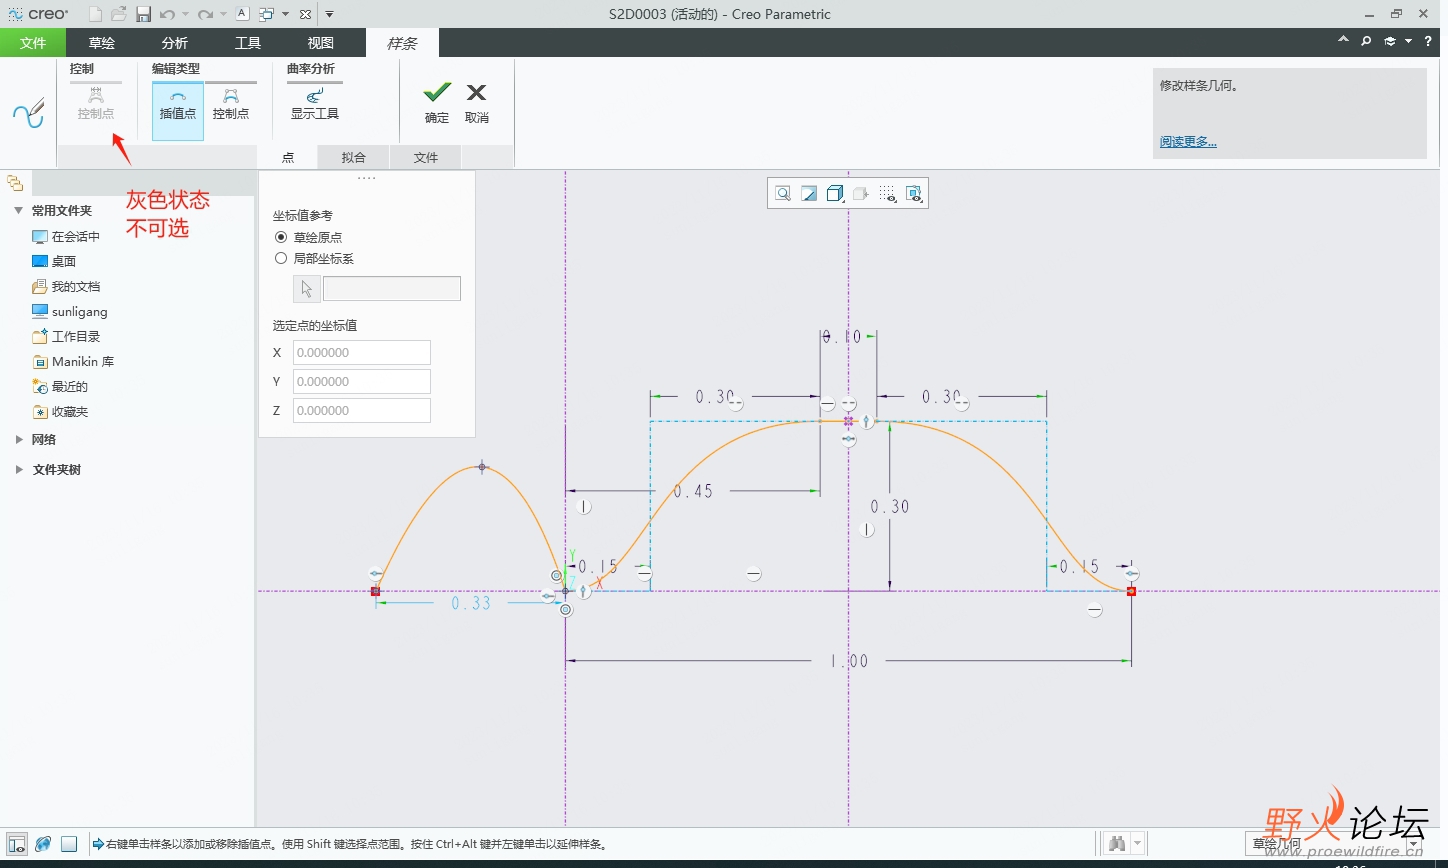
Task: Open the grid display filter icon with eye
Action: click(x=887, y=194)
